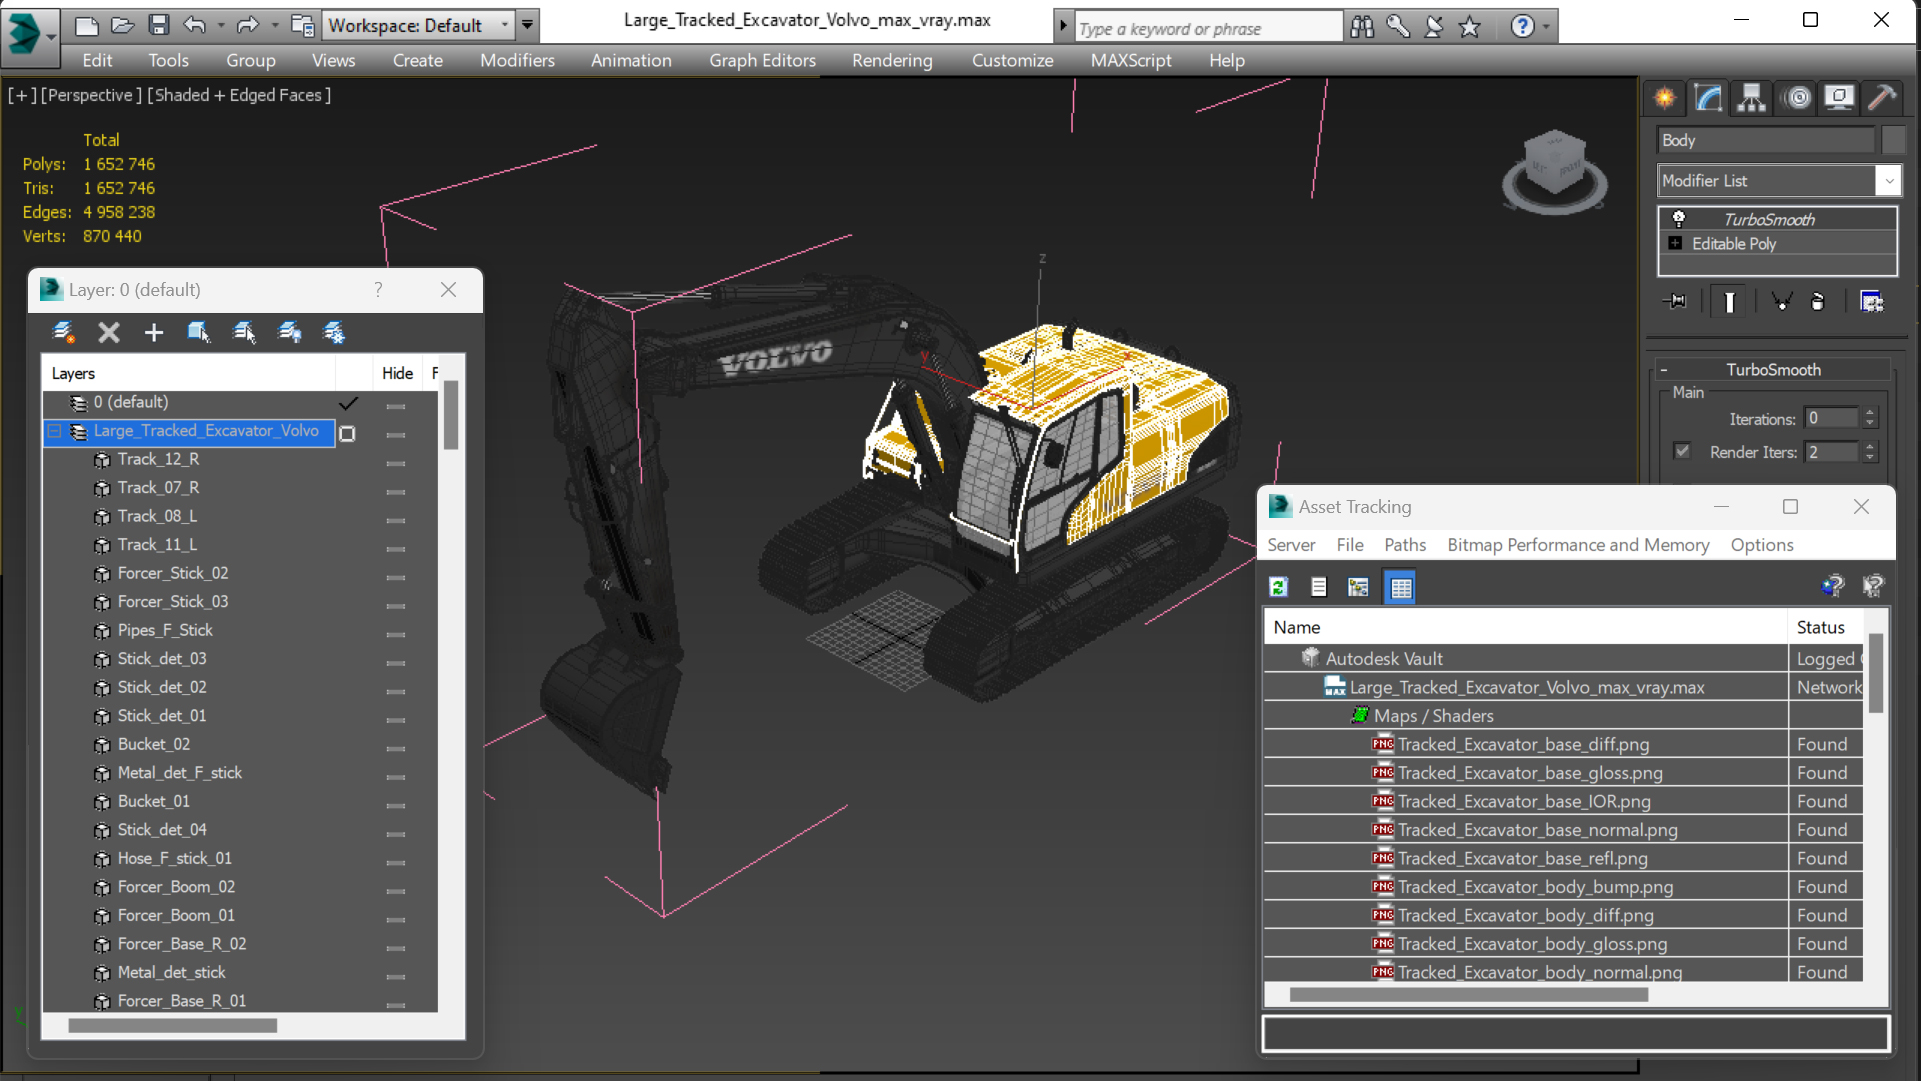1921x1081 pixels.
Task: Toggle hide for Bucket_02
Action: click(396, 748)
